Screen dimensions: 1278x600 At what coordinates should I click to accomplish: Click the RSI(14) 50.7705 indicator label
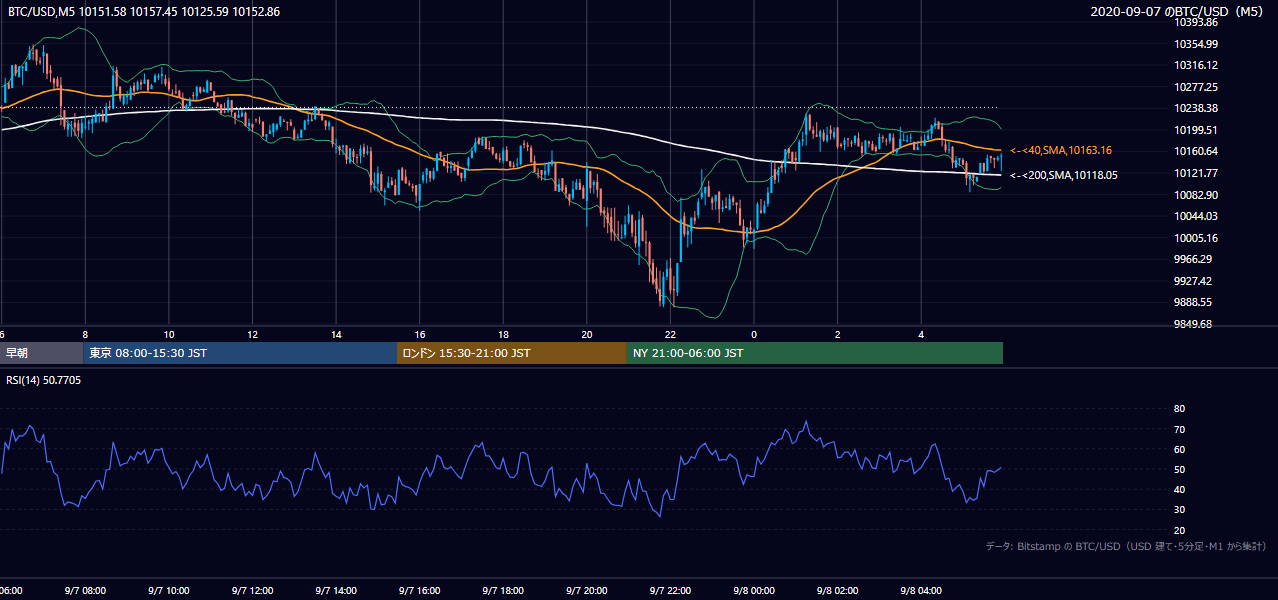coord(44,380)
